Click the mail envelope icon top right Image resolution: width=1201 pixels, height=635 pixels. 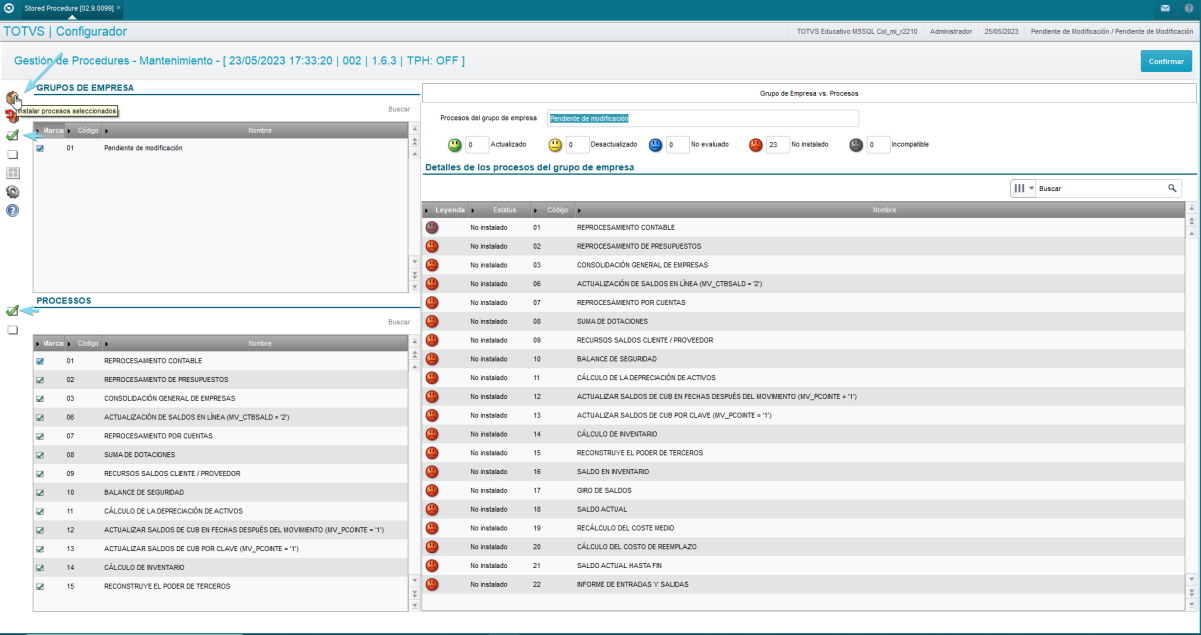point(1165,8)
